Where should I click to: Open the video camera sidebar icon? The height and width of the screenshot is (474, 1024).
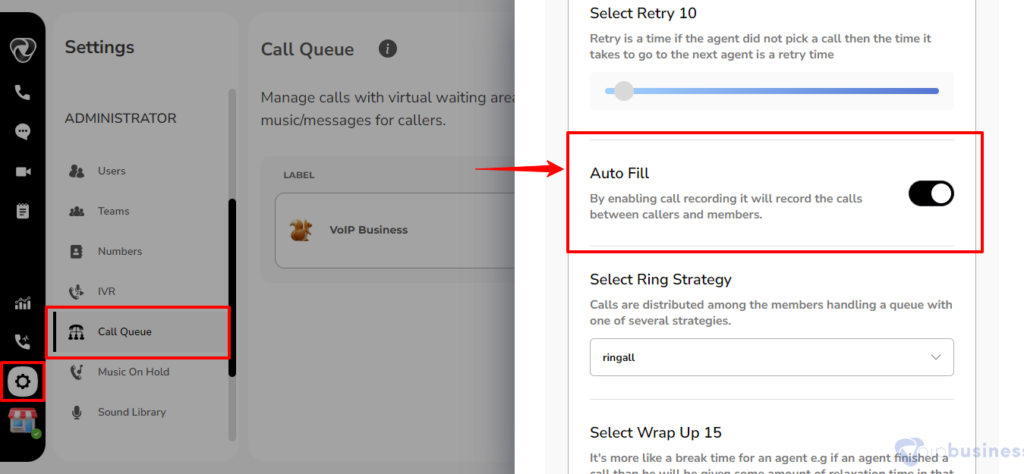click(x=23, y=172)
